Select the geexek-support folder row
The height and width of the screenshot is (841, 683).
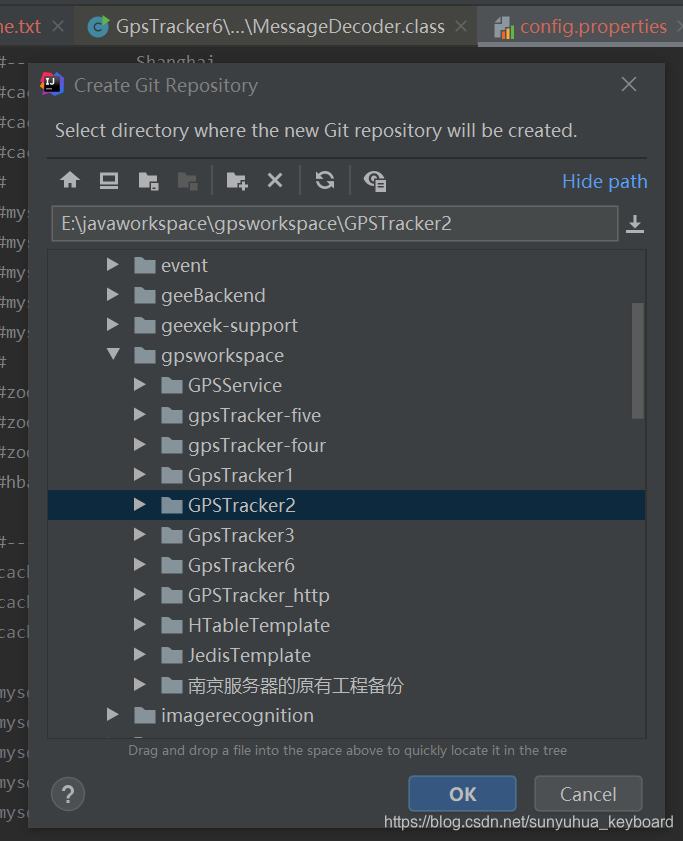click(346, 325)
